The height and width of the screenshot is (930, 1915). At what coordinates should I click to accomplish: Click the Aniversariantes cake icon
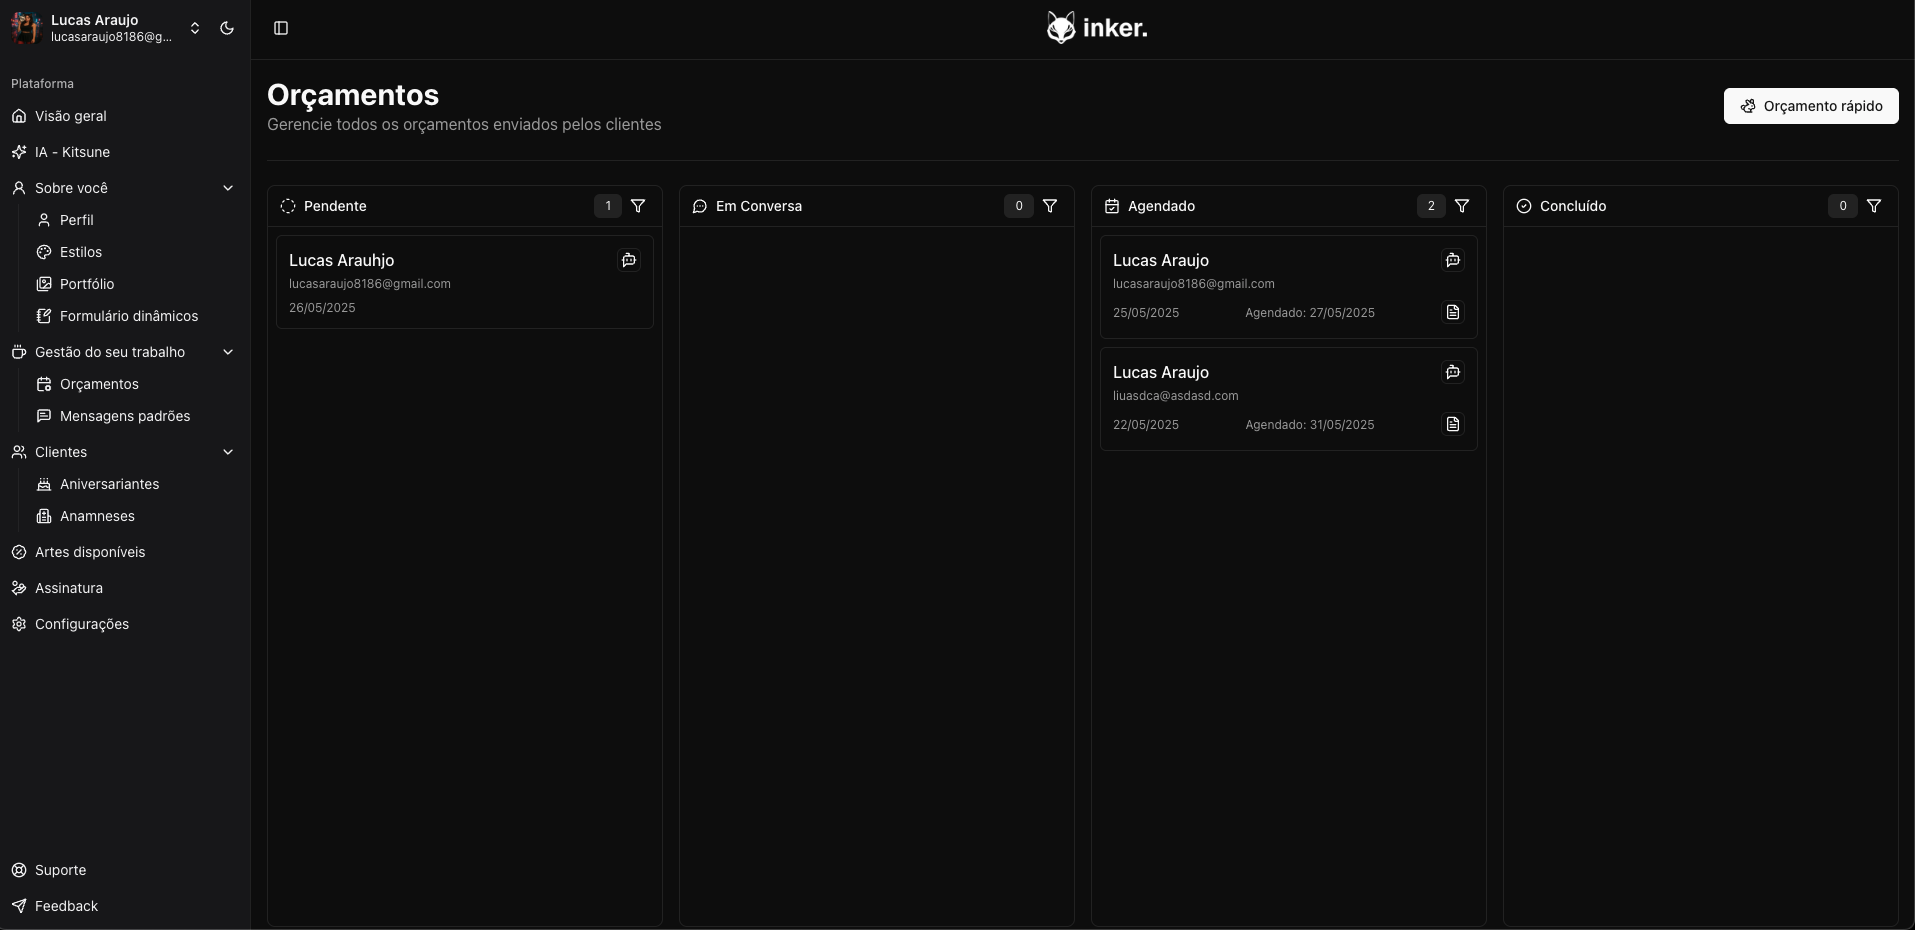tap(44, 484)
